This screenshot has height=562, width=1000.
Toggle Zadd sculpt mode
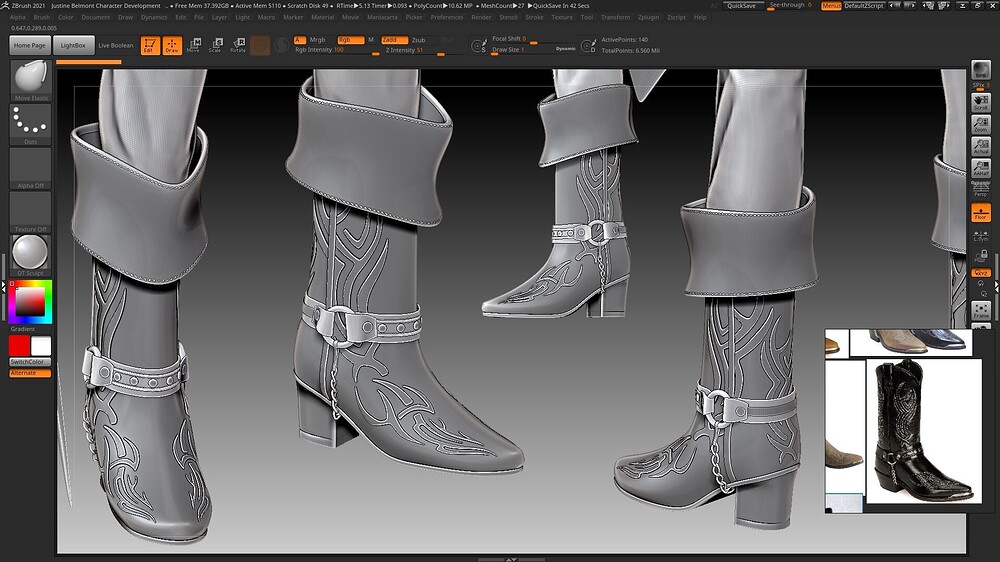pos(394,40)
